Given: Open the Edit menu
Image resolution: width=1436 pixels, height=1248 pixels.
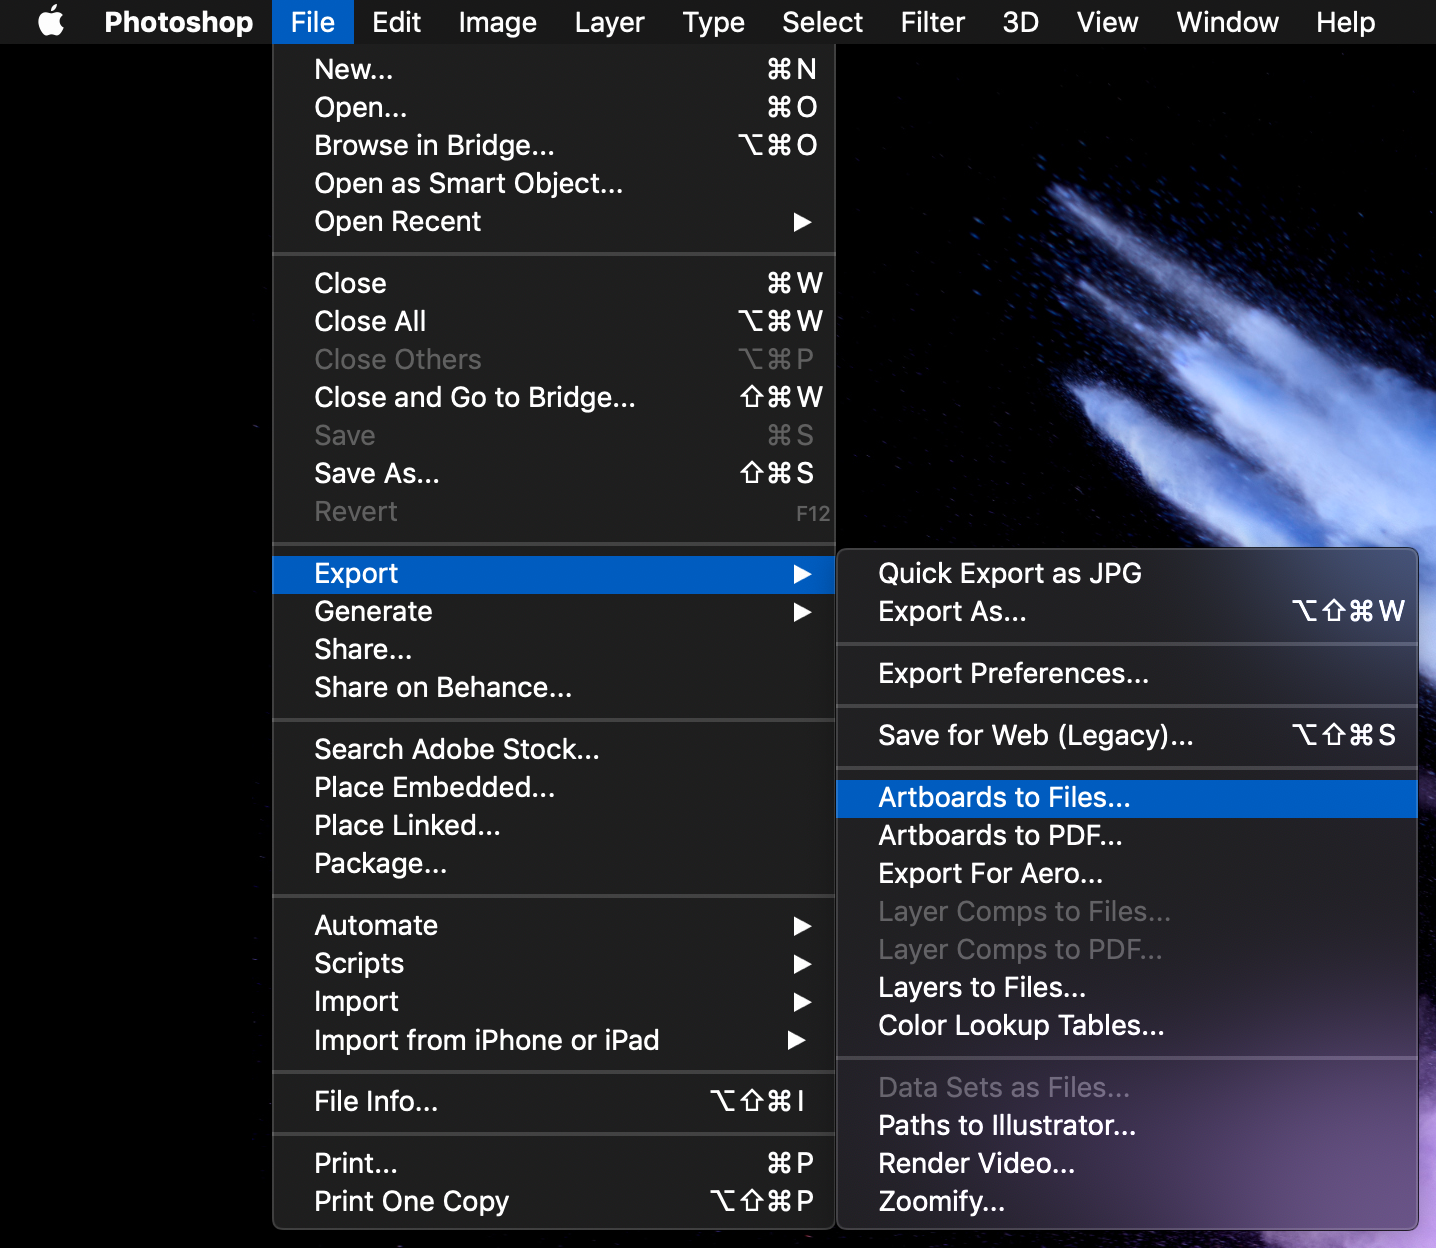Looking at the screenshot, I should [397, 22].
